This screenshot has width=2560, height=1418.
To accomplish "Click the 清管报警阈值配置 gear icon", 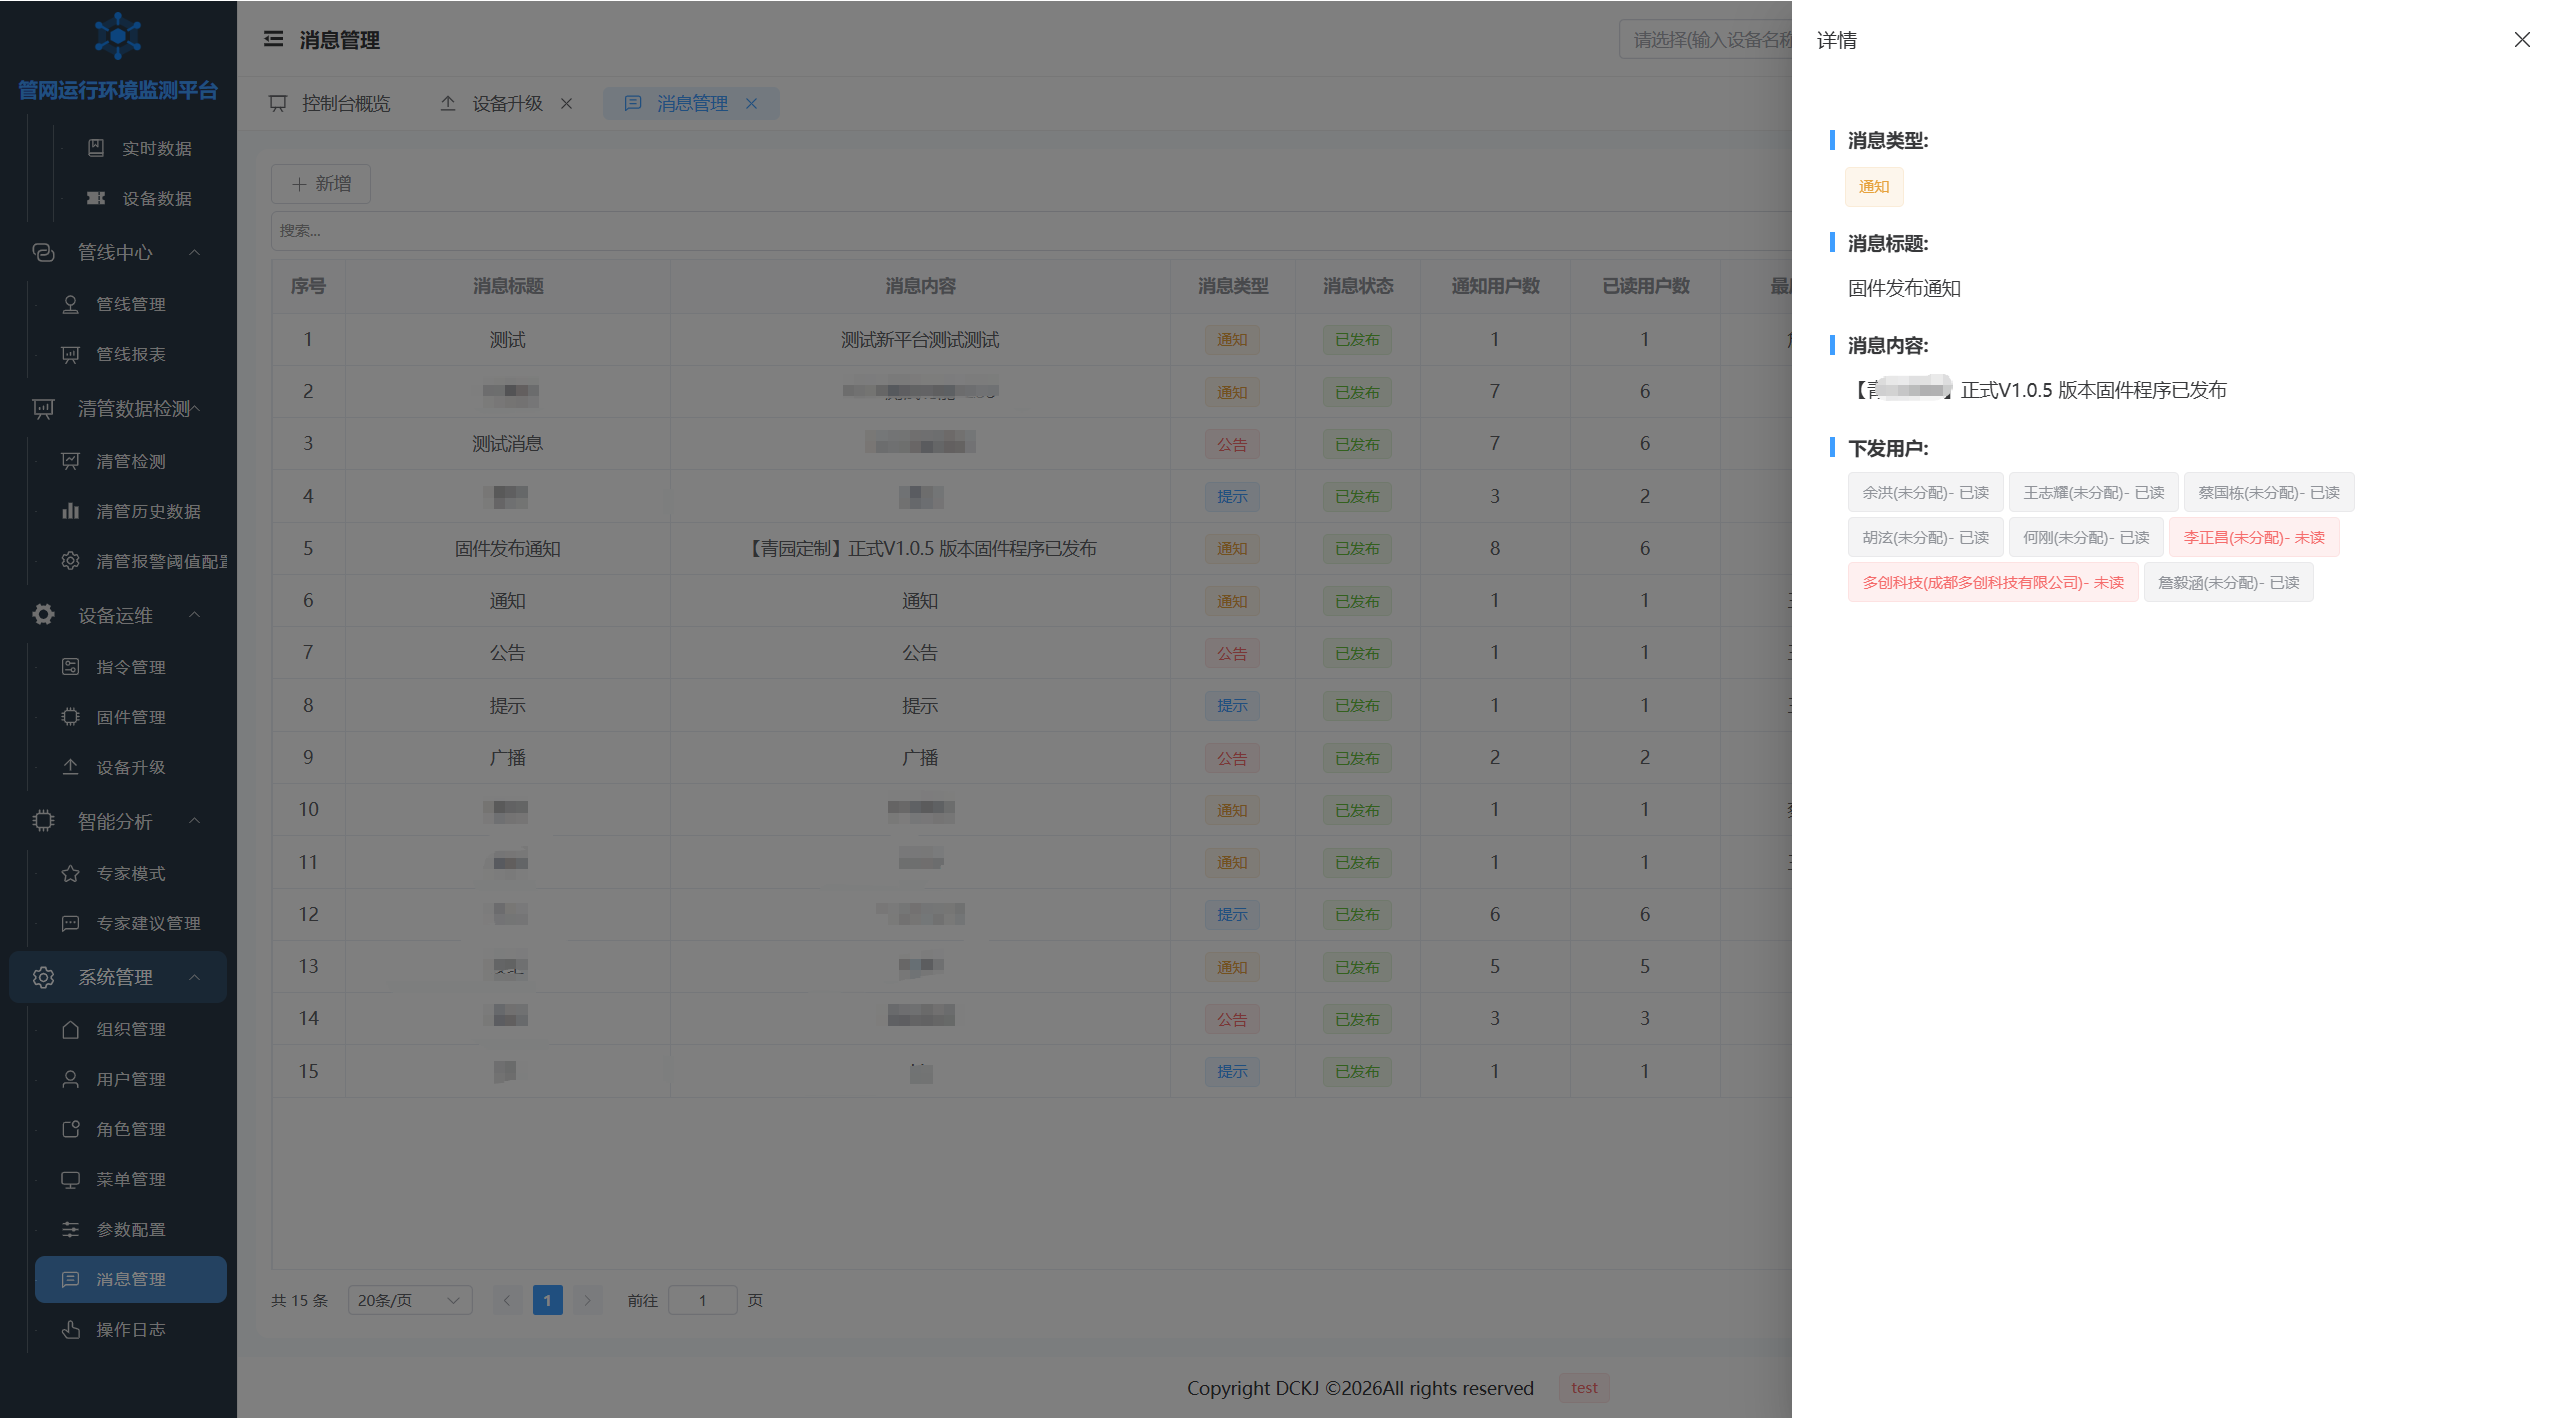I will pyautogui.click(x=70, y=561).
